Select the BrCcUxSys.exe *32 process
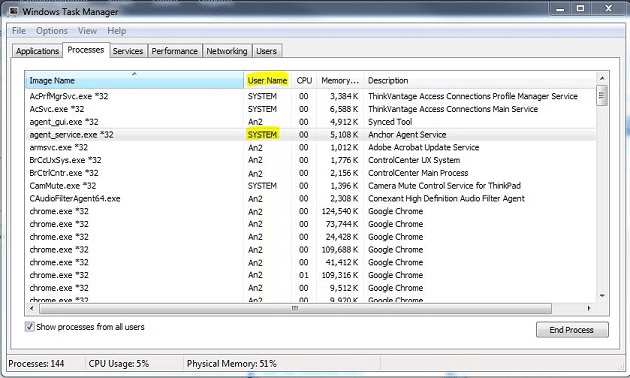 point(310,160)
